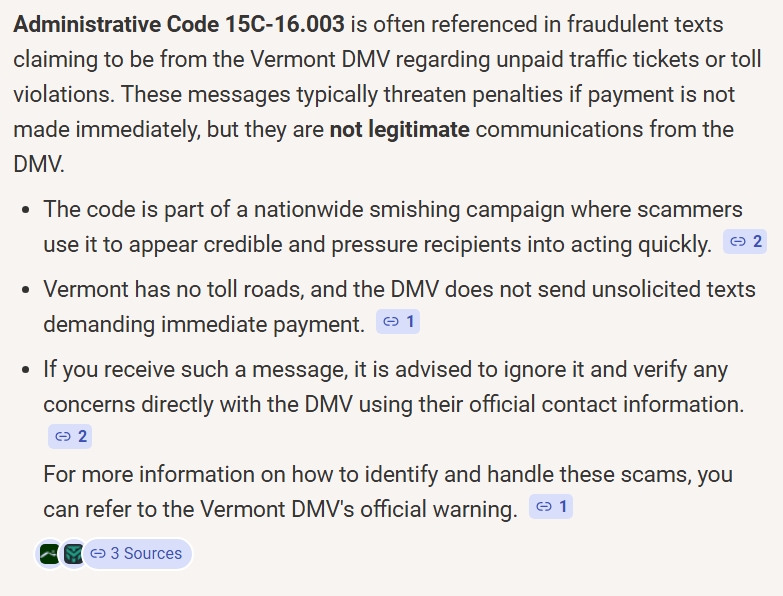Click the bold "not legitimate" text
This screenshot has width=783, height=596.
399,129
